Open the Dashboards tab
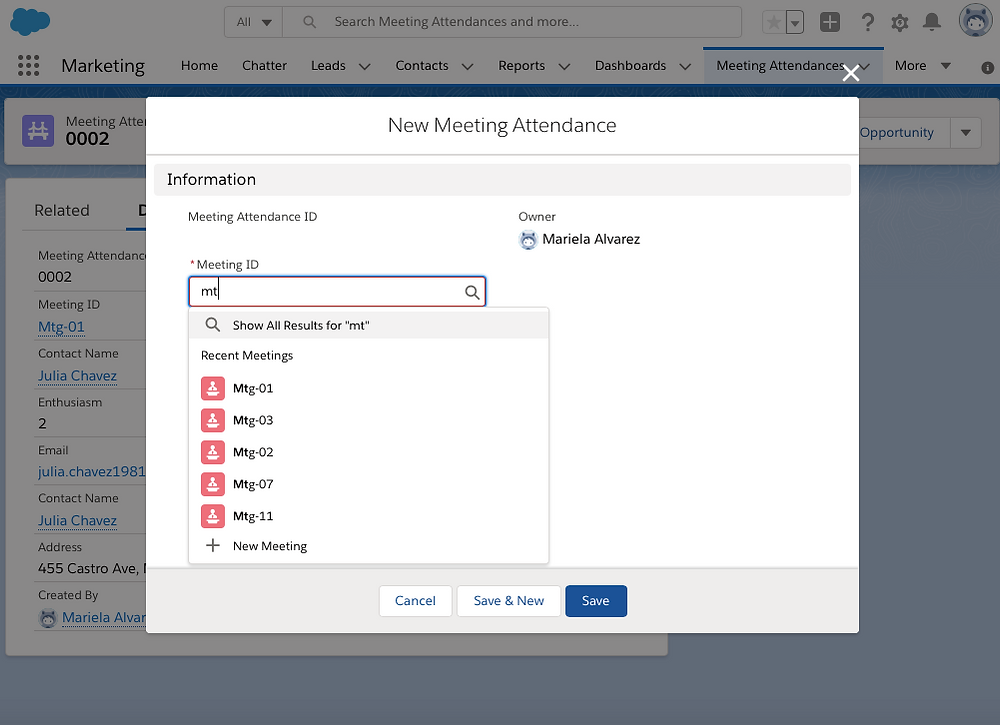The image size is (1000, 725). point(630,66)
